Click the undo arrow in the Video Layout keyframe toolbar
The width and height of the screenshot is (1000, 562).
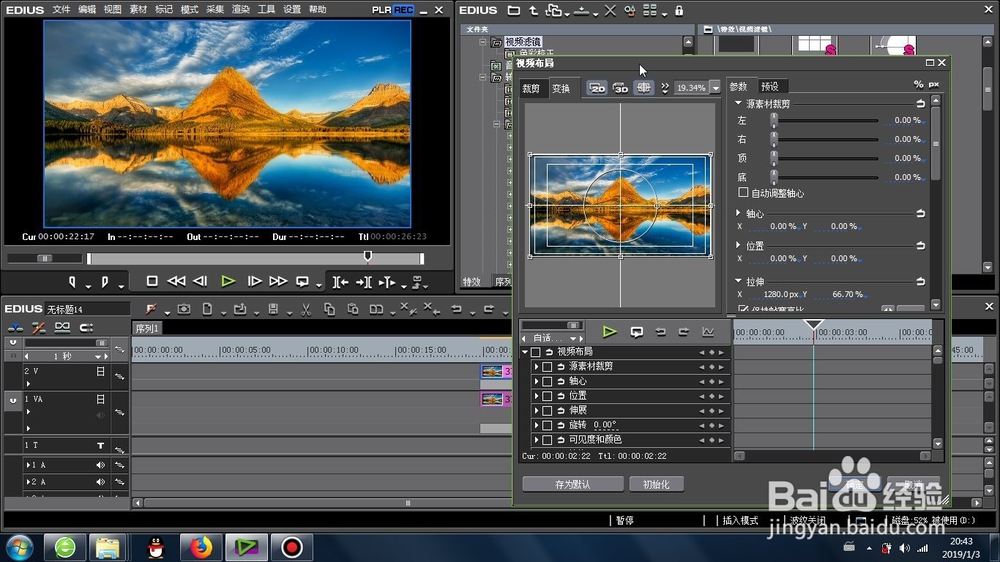(x=660, y=332)
